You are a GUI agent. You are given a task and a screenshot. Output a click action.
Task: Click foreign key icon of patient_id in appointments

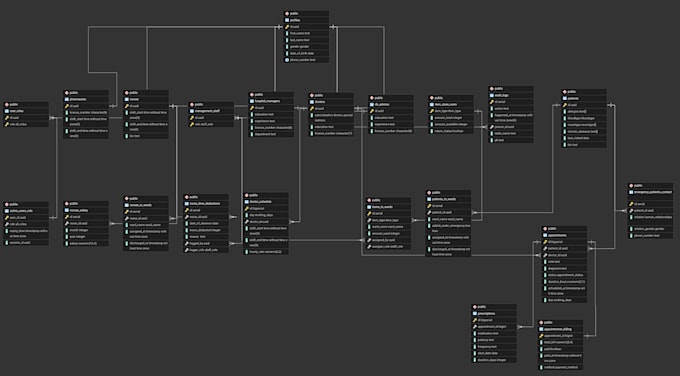coord(545,248)
